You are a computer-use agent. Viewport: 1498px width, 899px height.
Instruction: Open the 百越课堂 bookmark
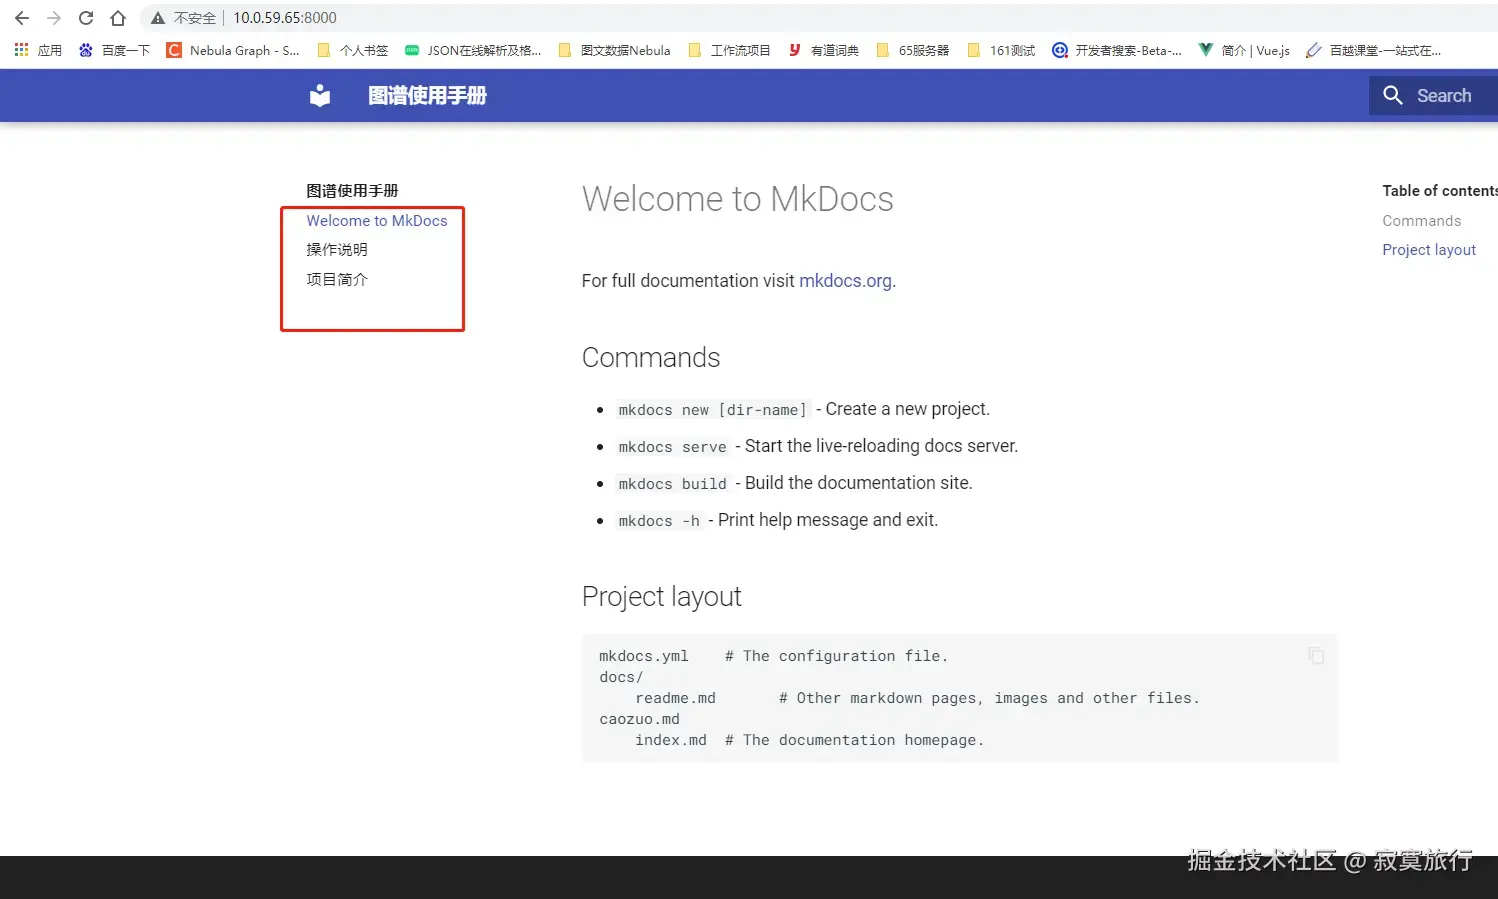1373,50
